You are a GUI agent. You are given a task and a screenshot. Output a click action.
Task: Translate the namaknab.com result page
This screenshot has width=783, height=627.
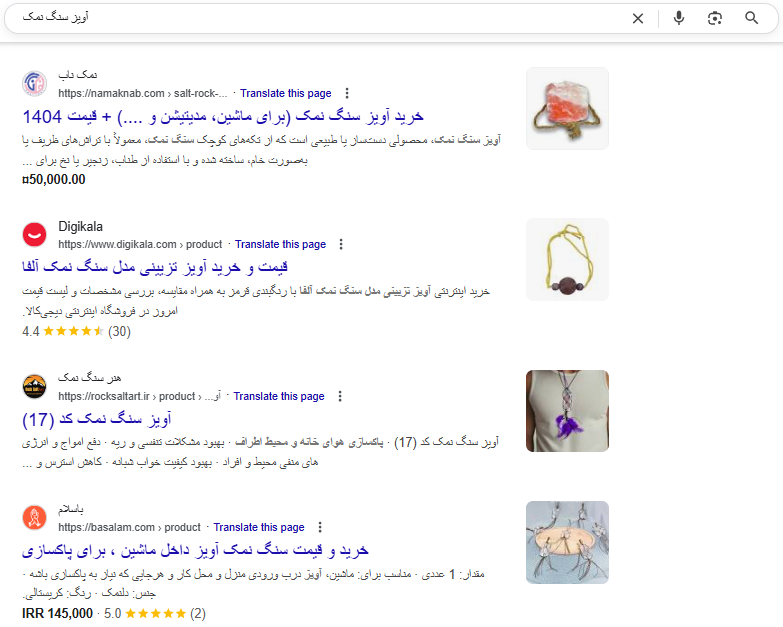tap(286, 93)
